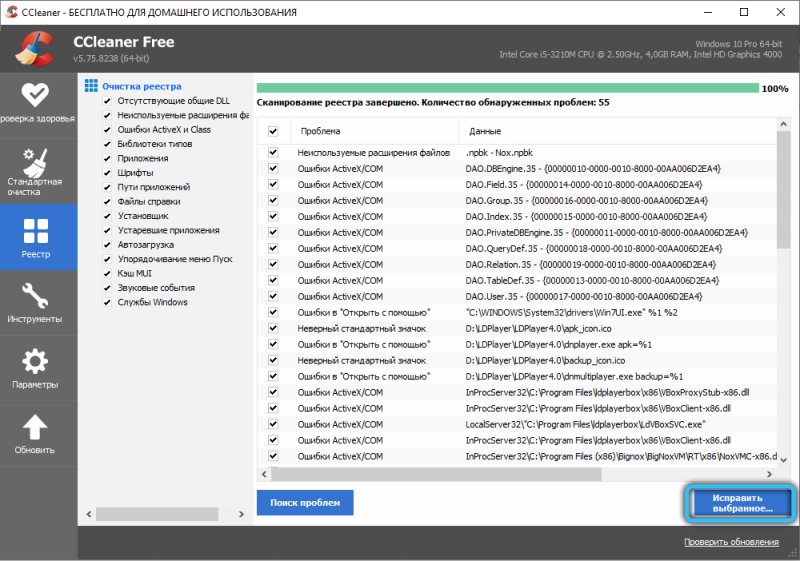
Task: Select the DAO.Index.35 row
Action: coord(517,216)
